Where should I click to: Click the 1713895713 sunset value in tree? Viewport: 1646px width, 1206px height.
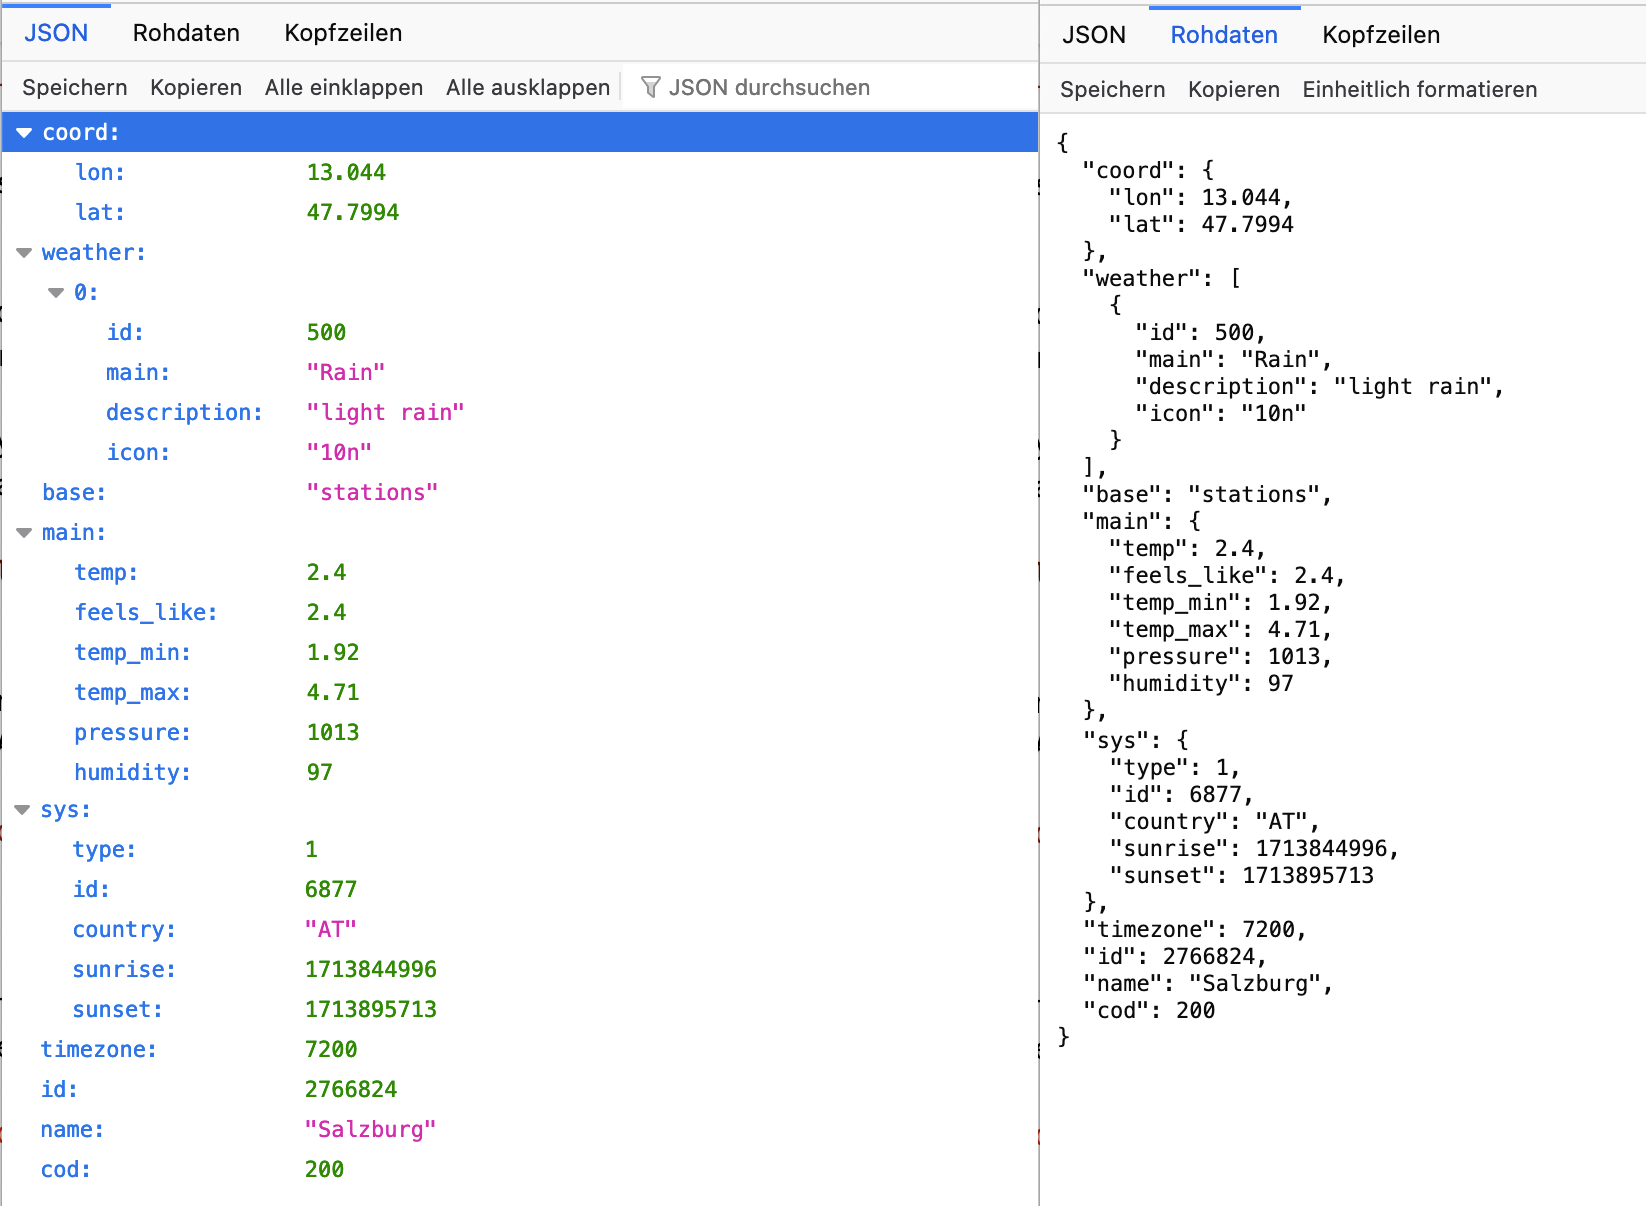(371, 1010)
